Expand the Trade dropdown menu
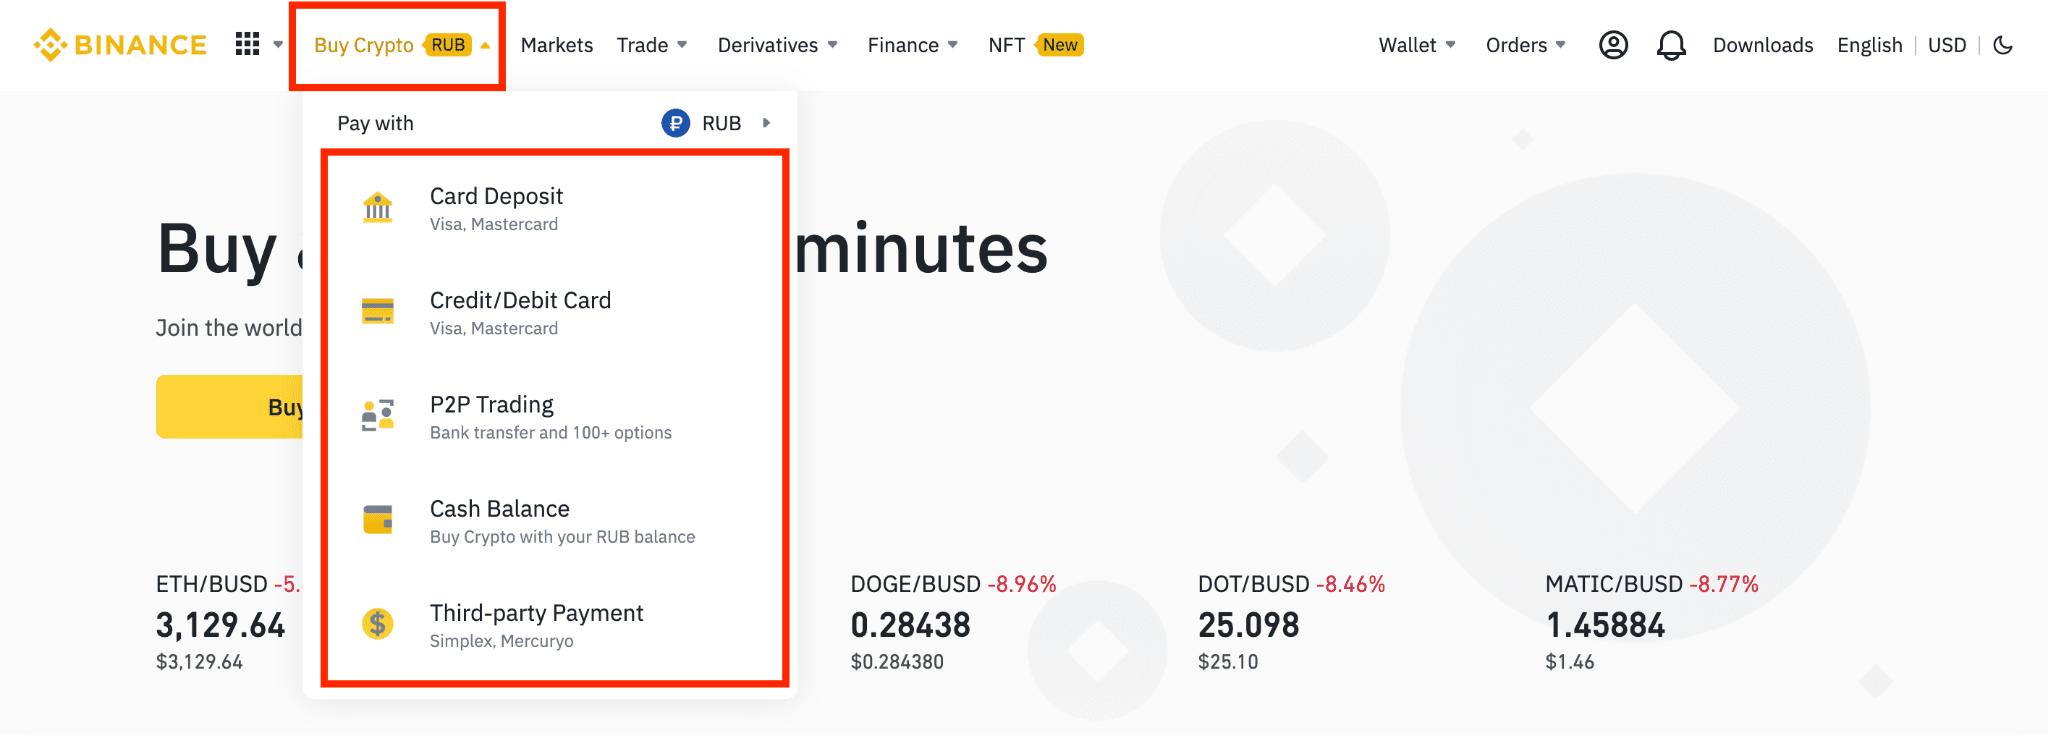2048x735 pixels. (652, 45)
